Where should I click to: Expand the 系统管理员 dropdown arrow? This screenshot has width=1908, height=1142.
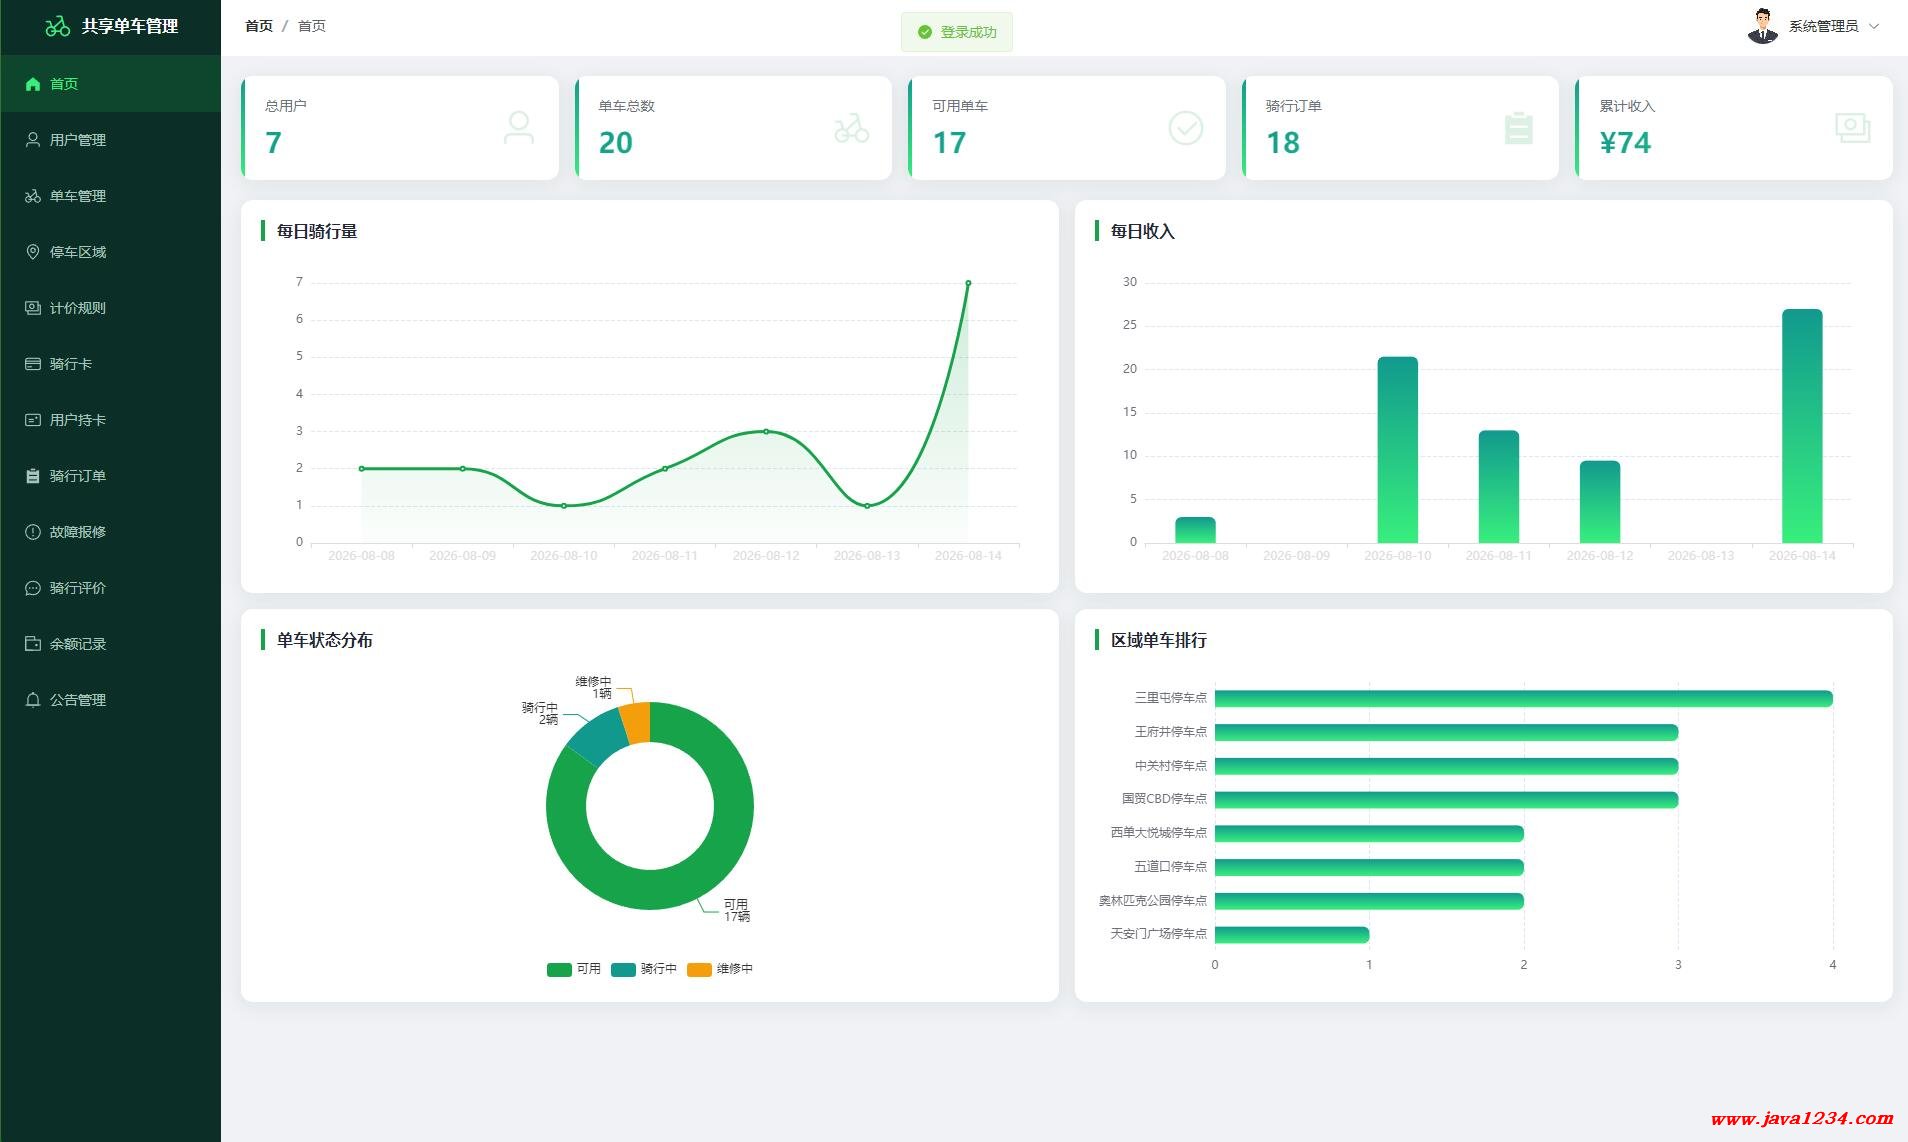tap(1874, 26)
